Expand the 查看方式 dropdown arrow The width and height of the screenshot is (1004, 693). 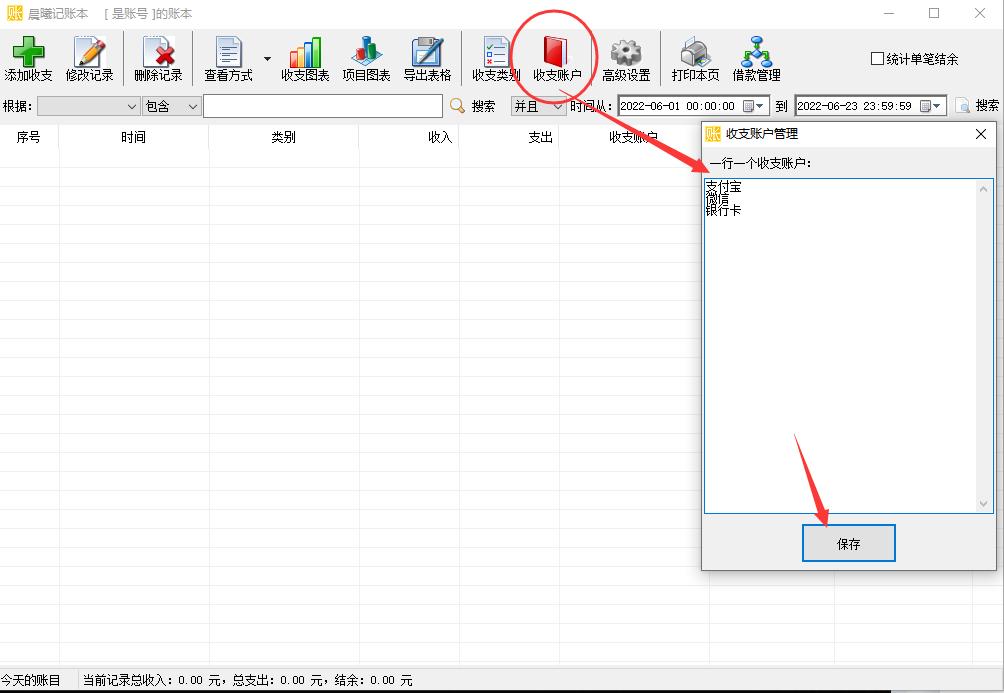click(x=268, y=59)
